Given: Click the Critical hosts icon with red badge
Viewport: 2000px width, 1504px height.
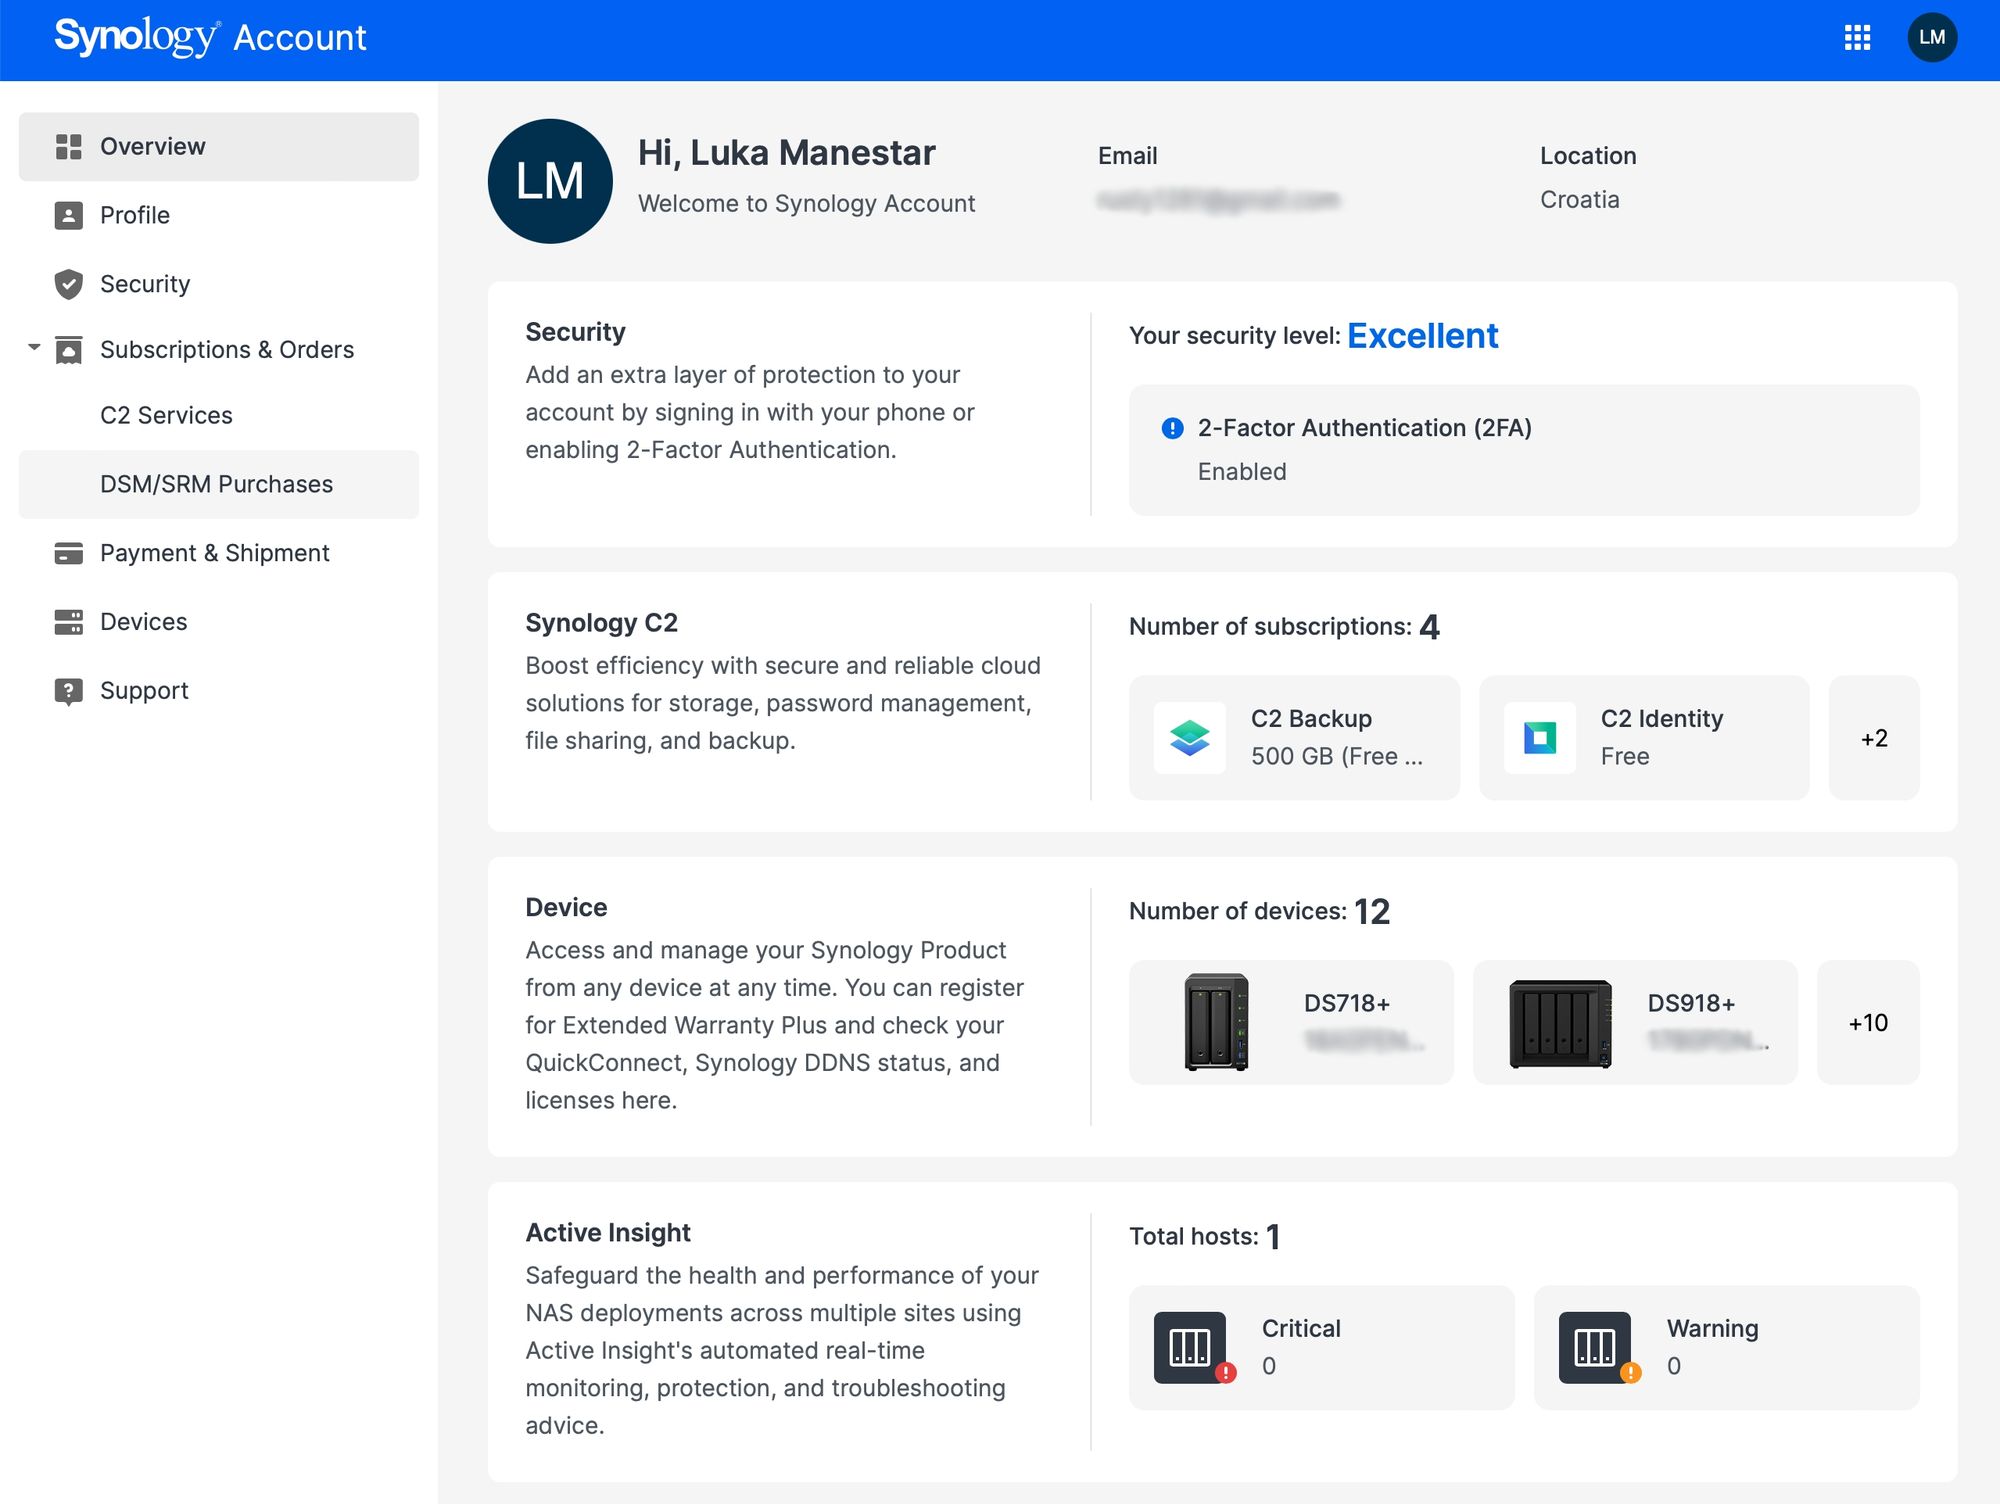Looking at the screenshot, I should (x=1194, y=1348).
